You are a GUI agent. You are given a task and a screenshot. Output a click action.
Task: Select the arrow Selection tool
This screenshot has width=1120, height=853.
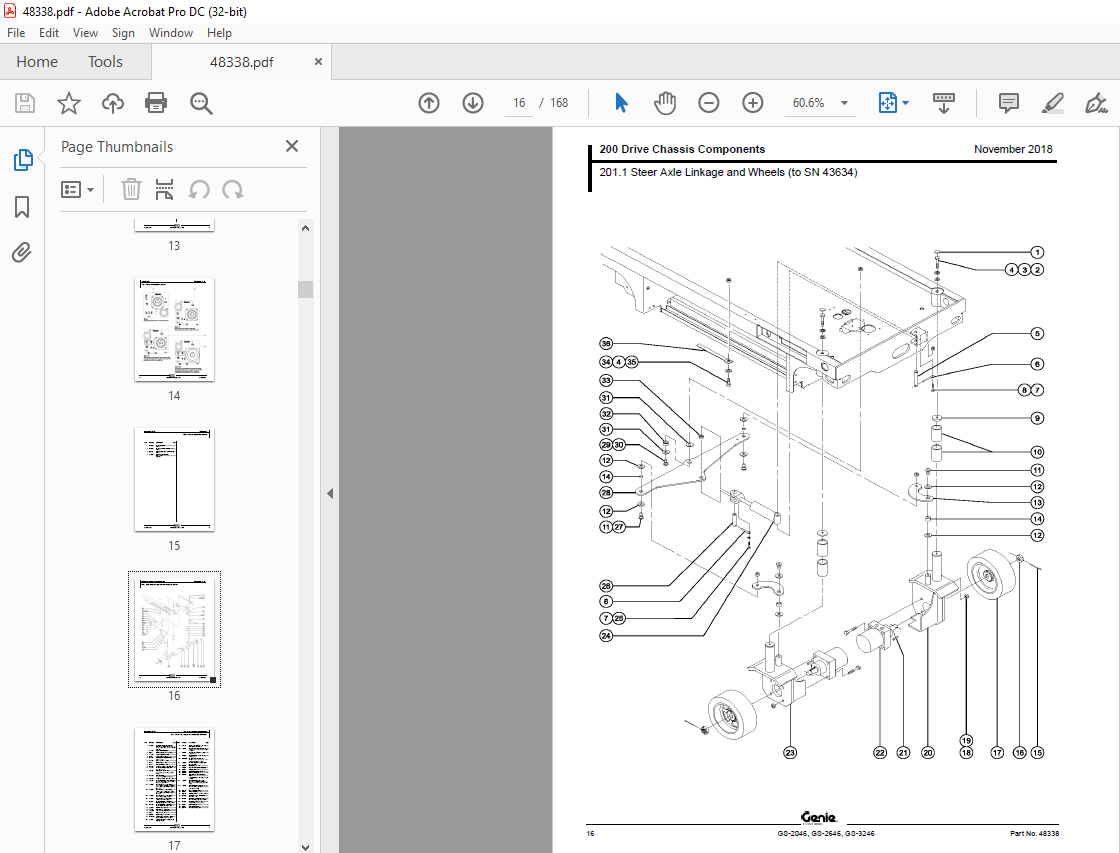coord(621,103)
